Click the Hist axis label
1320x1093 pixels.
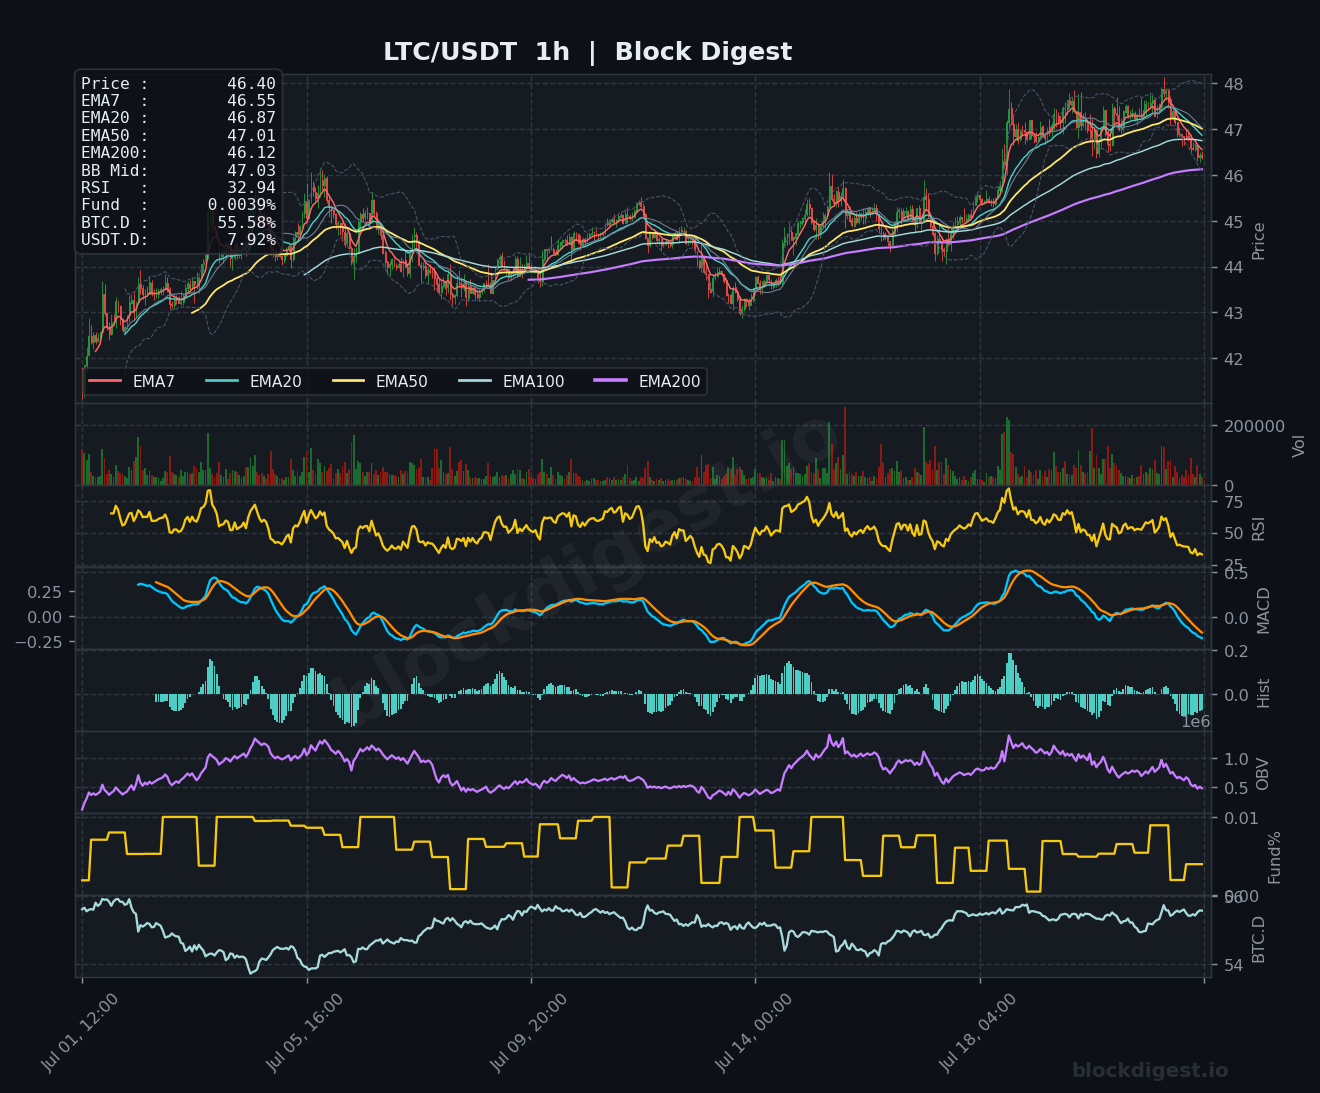click(x=1264, y=693)
